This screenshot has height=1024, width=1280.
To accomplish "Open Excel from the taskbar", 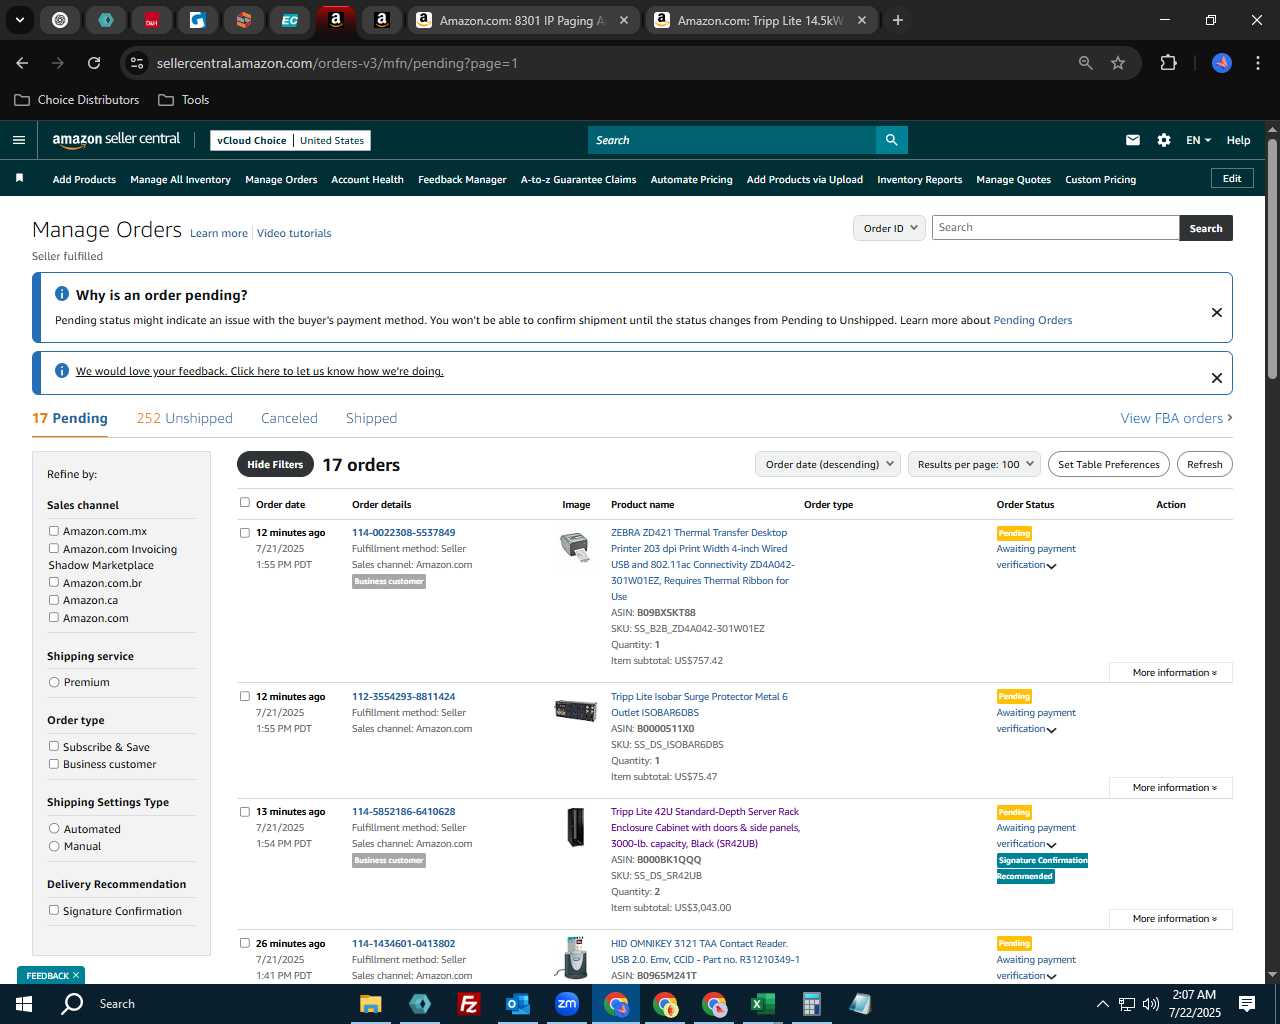I will click(762, 1004).
